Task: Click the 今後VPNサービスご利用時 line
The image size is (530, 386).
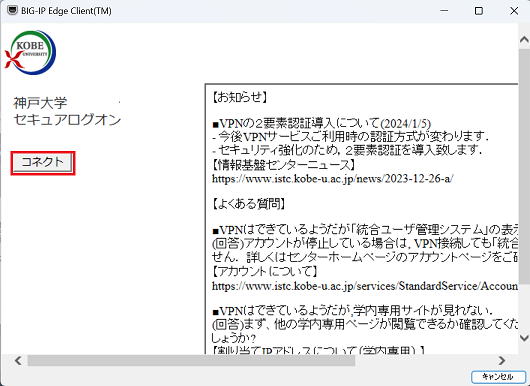Action: pyautogui.click(x=350, y=136)
